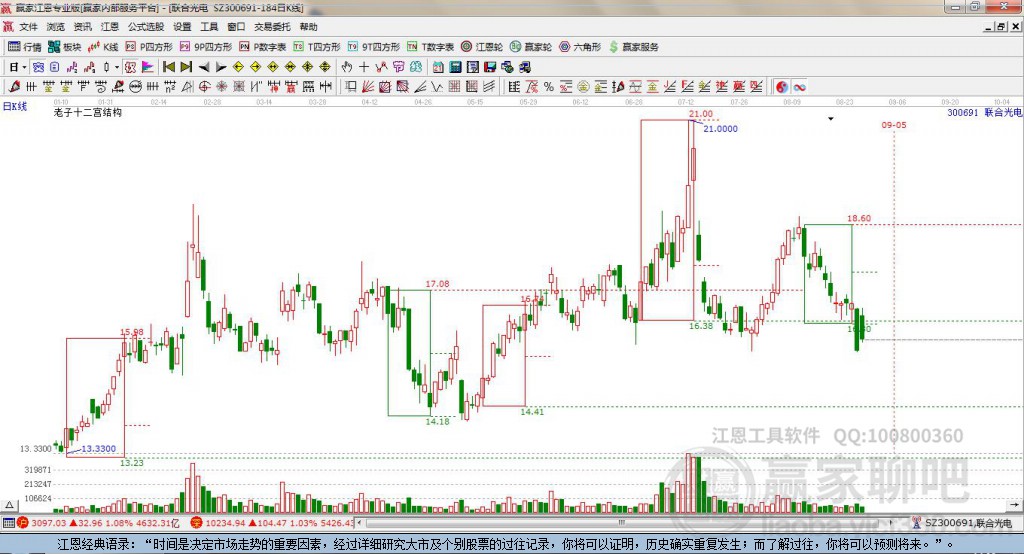Open the 江恩 menu
Viewport: 1024px width, 554px height.
pos(110,27)
